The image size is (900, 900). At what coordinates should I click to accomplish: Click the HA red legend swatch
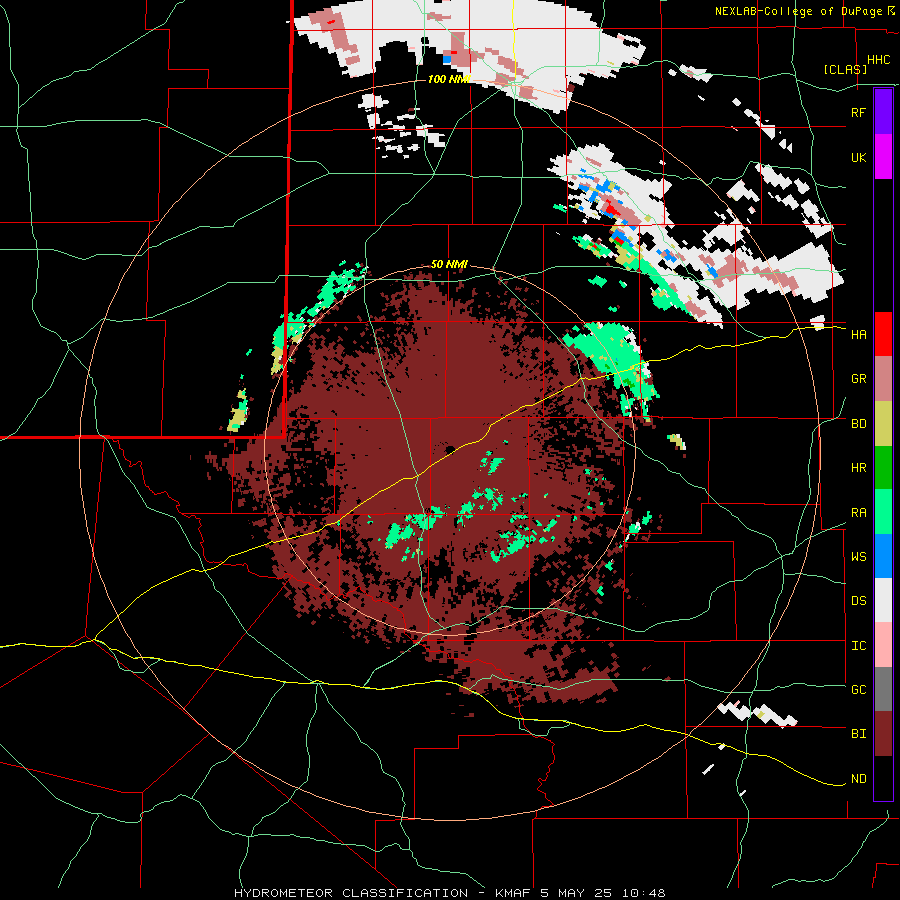tap(883, 334)
